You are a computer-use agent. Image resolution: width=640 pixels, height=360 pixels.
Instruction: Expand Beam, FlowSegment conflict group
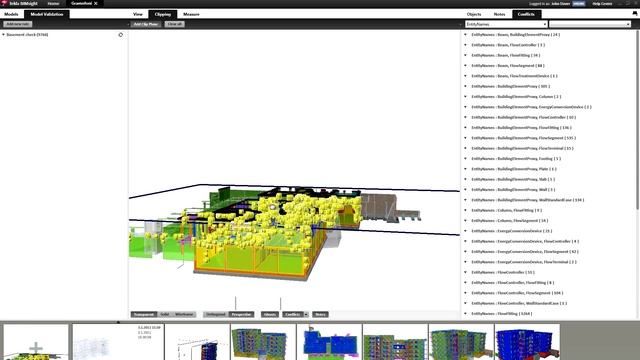click(x=465, y=66)
